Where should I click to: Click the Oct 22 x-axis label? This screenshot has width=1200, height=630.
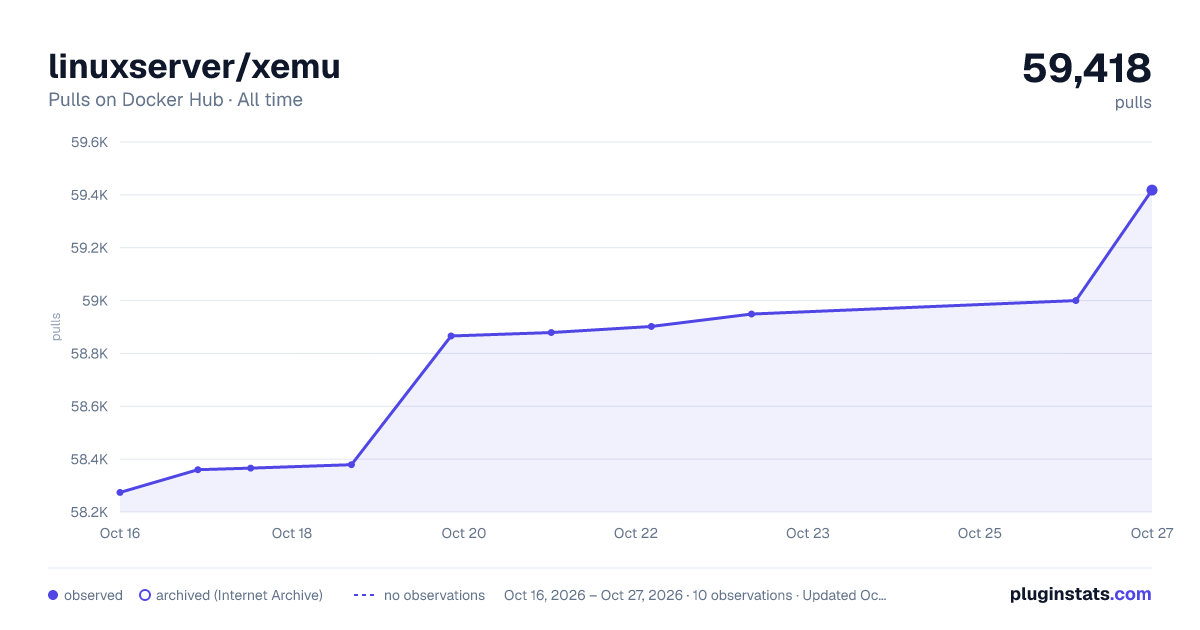pos(636,533)
